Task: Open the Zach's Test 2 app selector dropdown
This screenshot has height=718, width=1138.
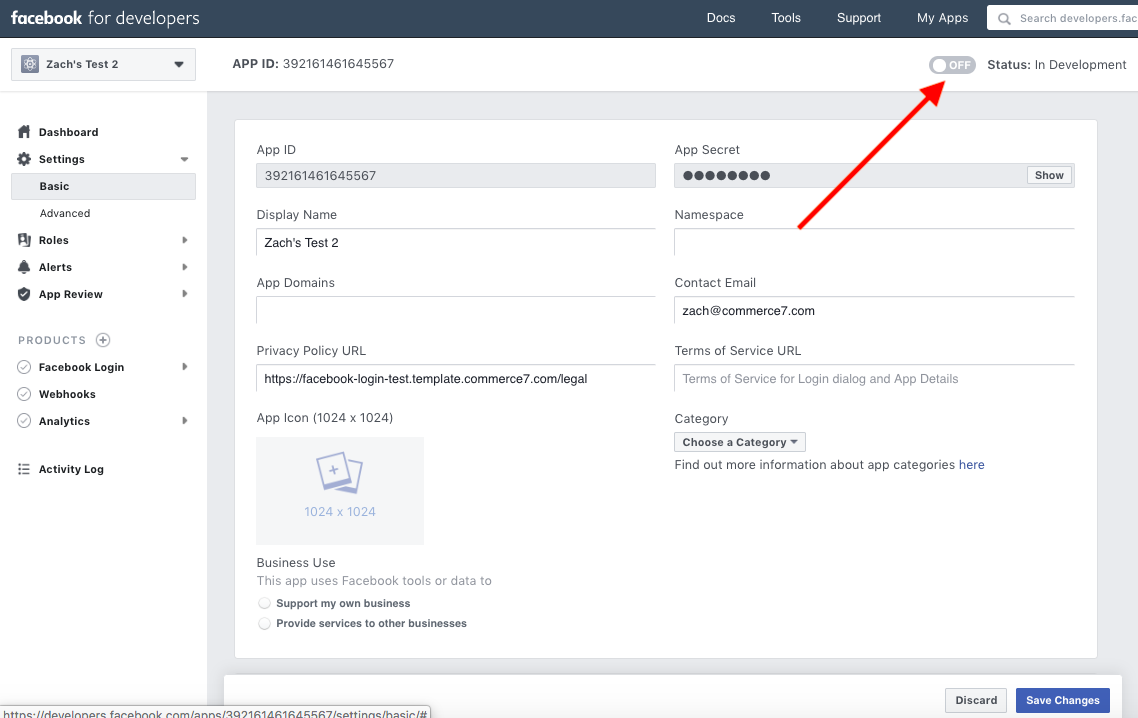Action: coord(103,64)
